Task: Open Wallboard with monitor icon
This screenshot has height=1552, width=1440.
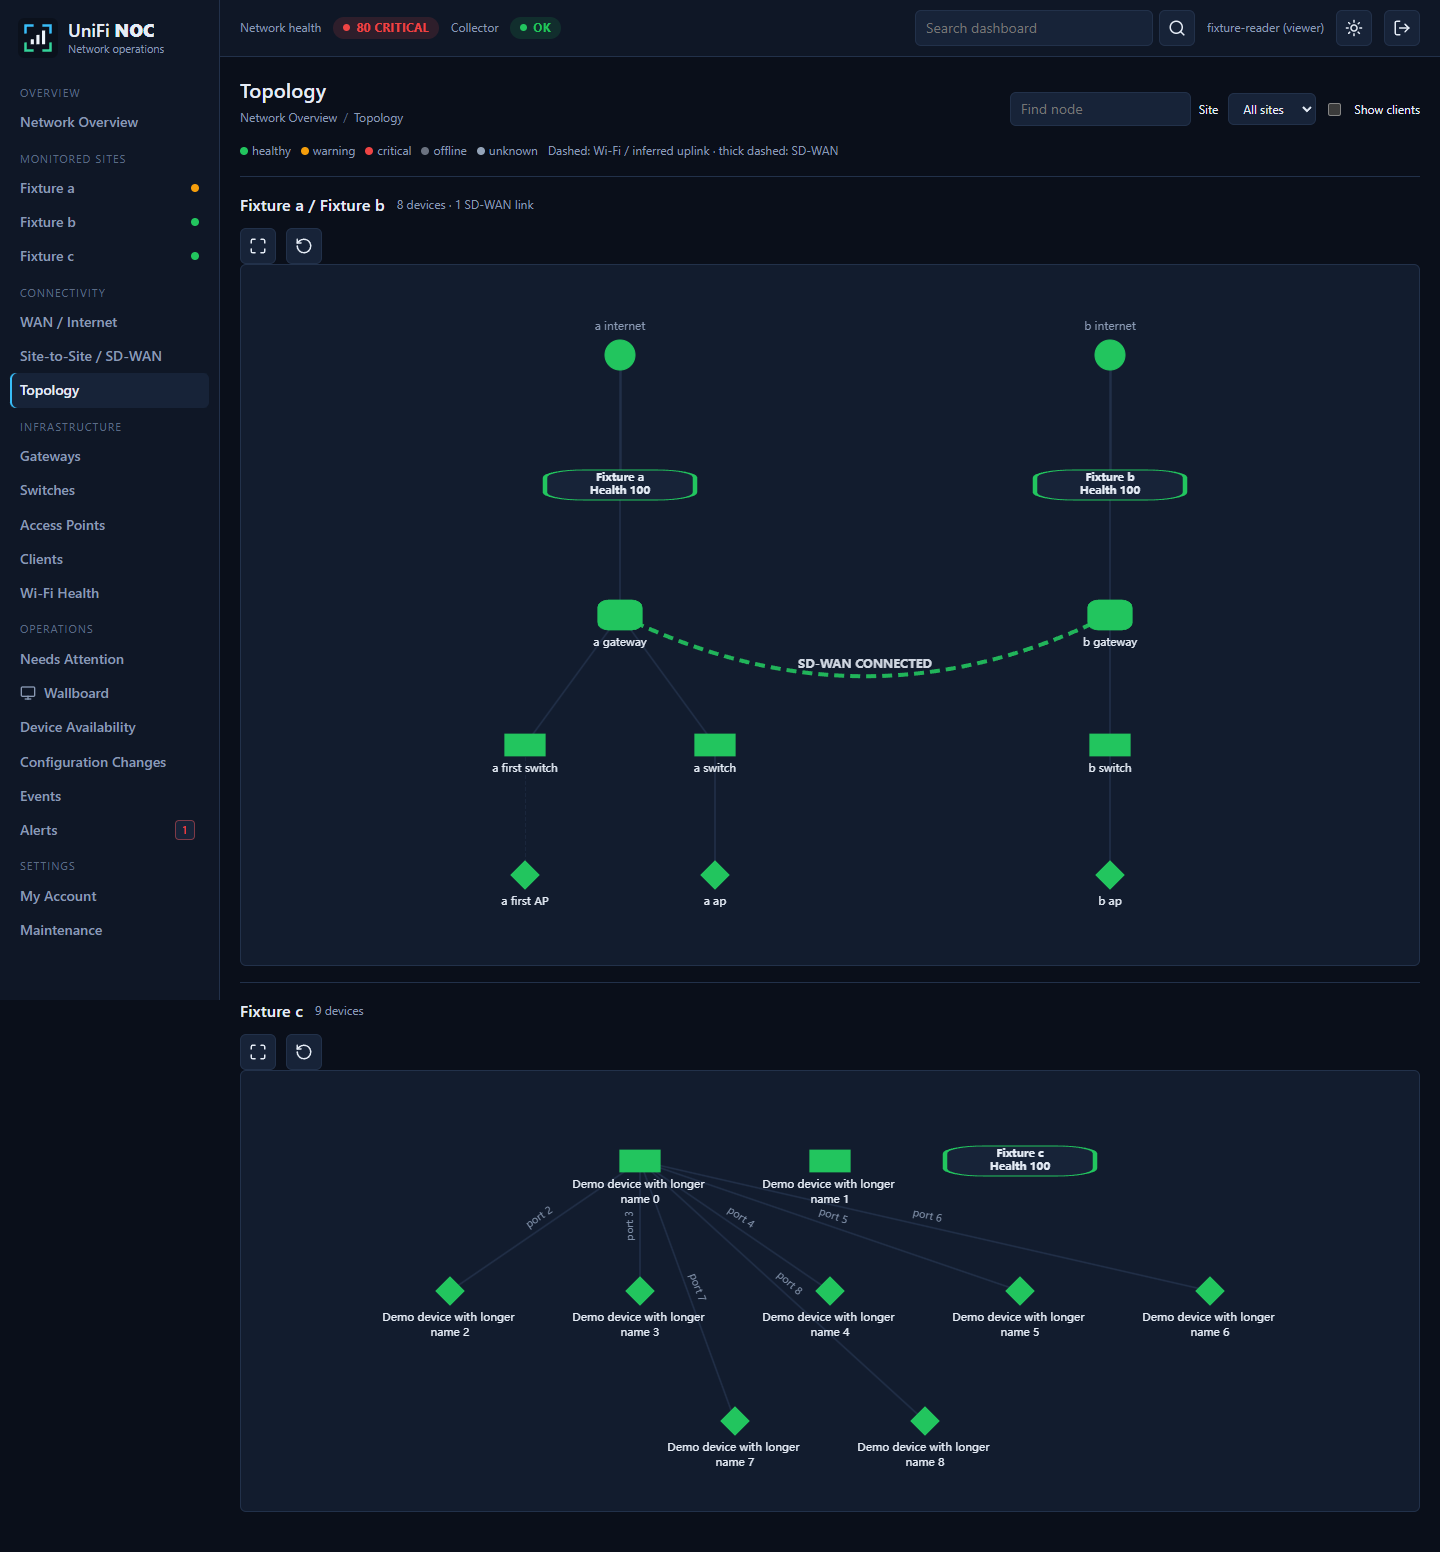Action: pyautogui.click(x=109, y=693)
